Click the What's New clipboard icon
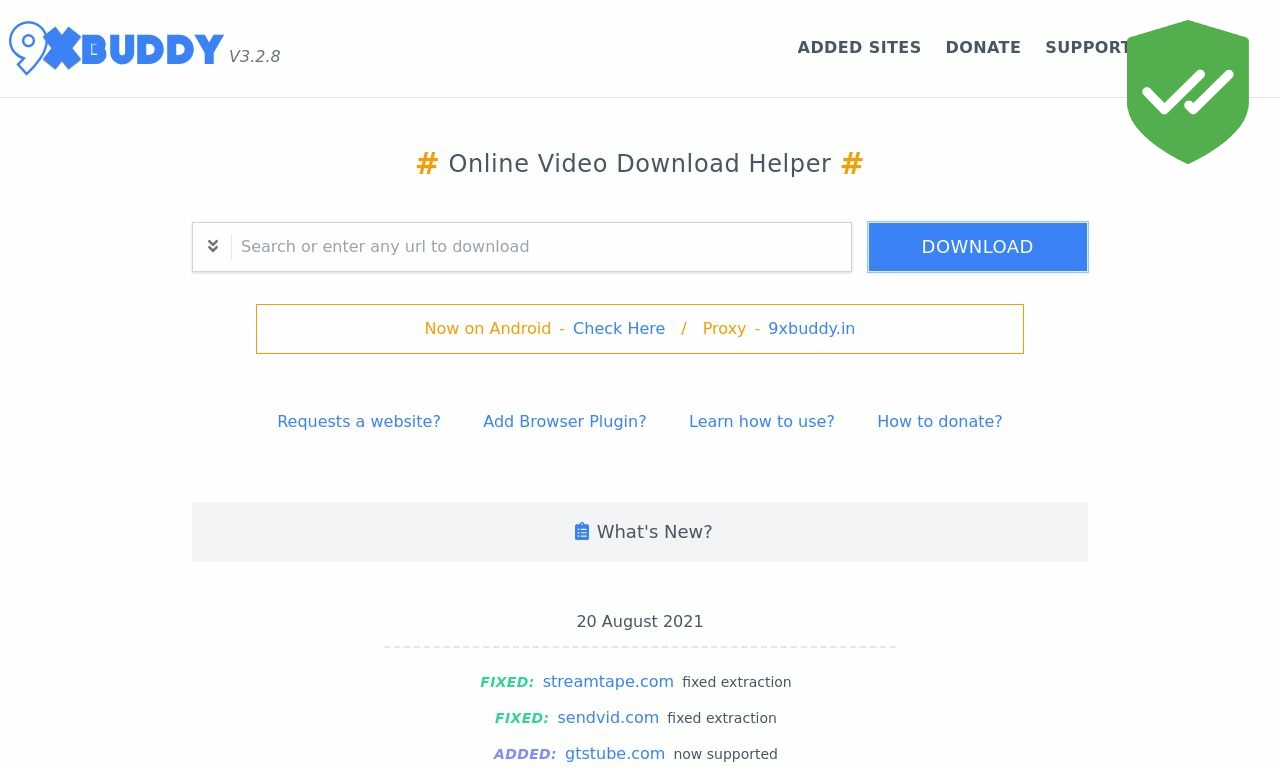 (x=582, y=532)
